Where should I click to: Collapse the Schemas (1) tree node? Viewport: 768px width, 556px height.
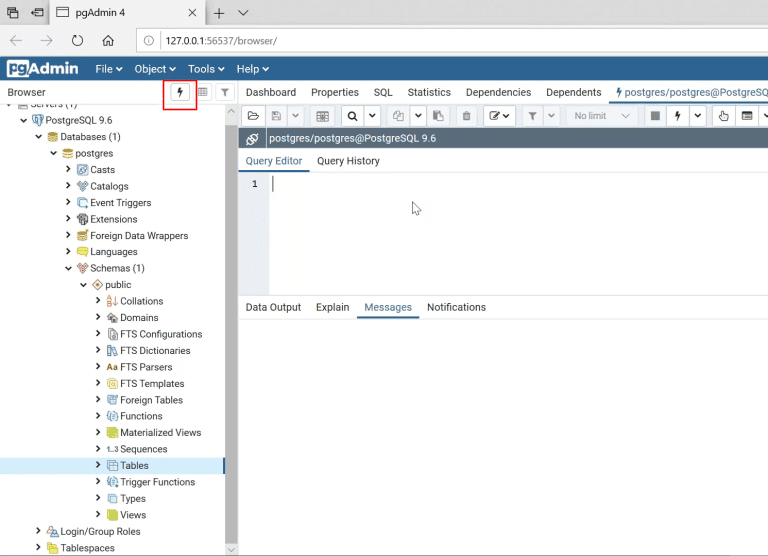[x=69, y=268]
